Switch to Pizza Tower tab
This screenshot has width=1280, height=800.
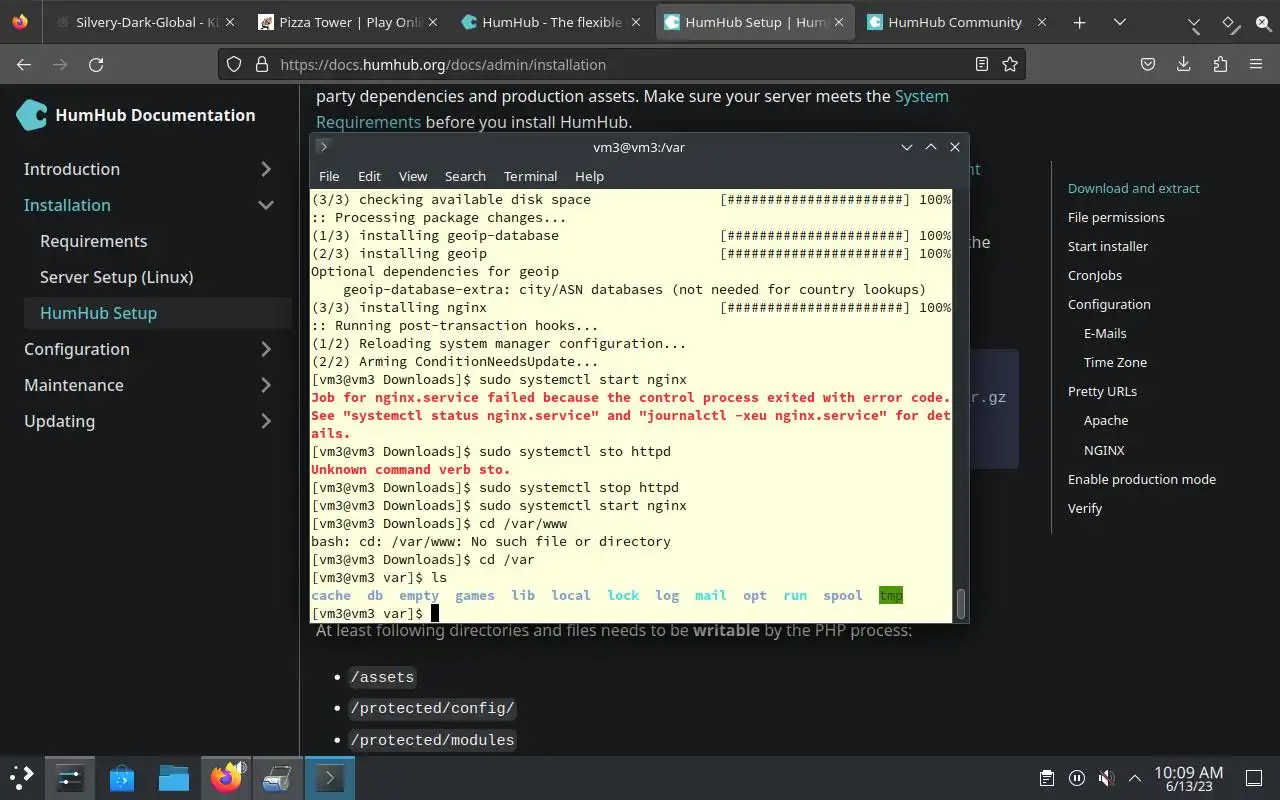(x=348, y=22)
